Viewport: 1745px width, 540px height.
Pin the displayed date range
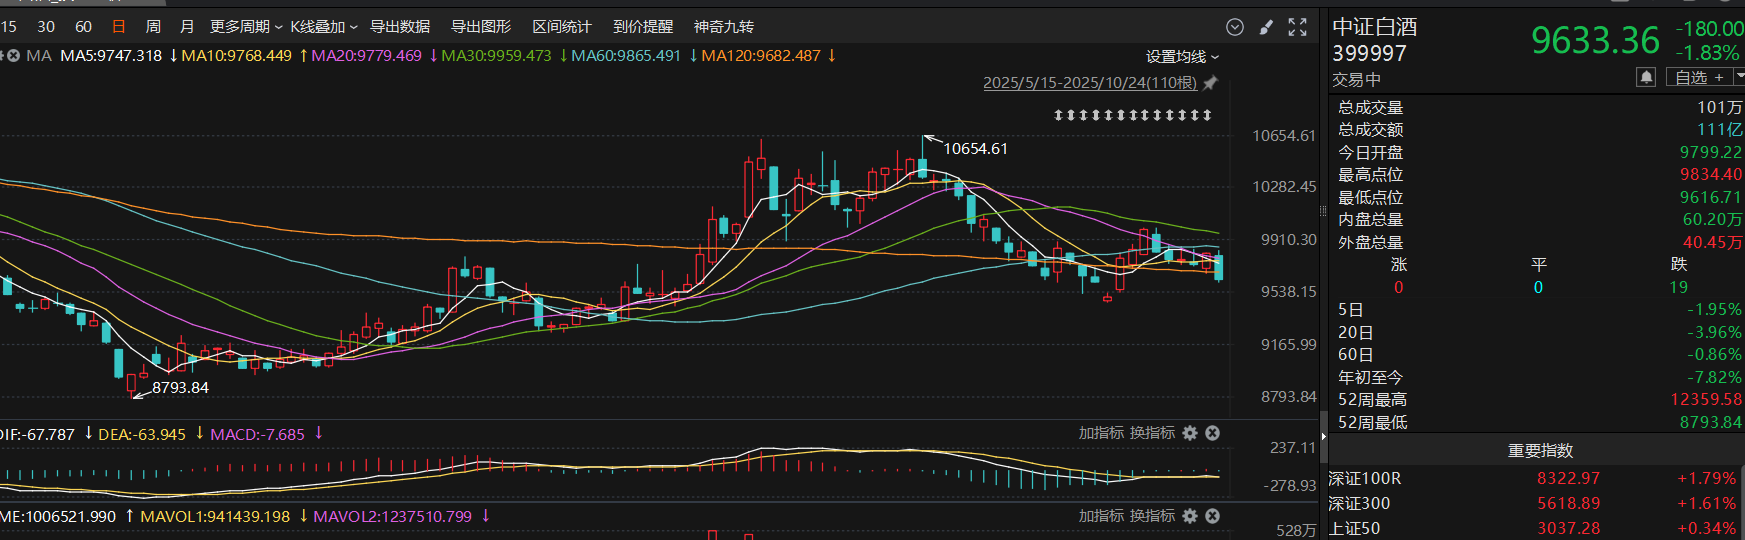pyautogui.click(x=1210, y=83)
